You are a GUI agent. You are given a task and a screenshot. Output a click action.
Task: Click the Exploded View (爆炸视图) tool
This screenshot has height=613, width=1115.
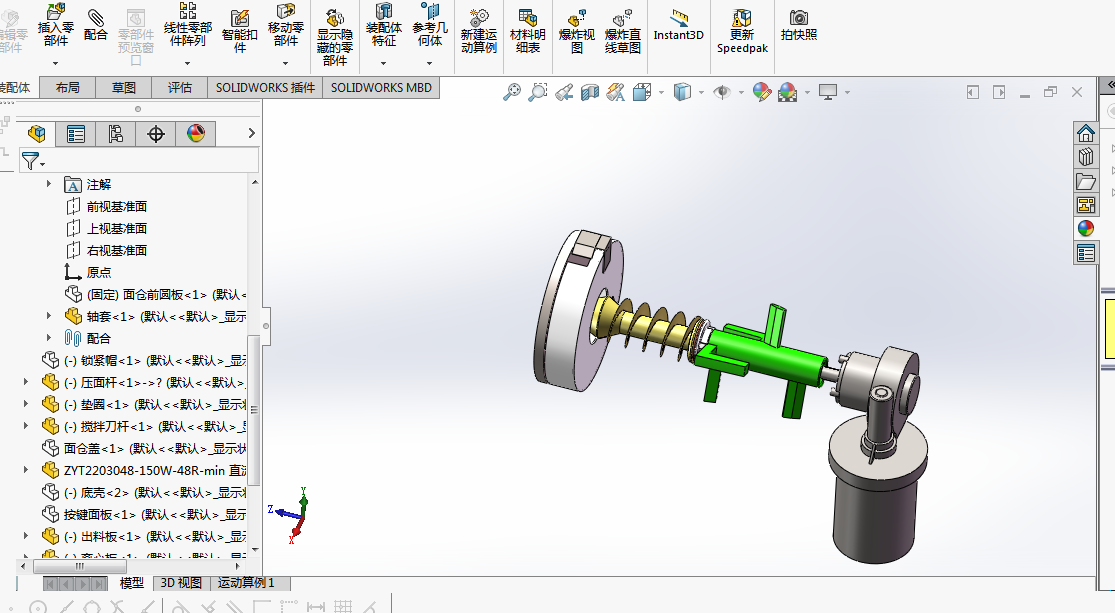(577, 31)
